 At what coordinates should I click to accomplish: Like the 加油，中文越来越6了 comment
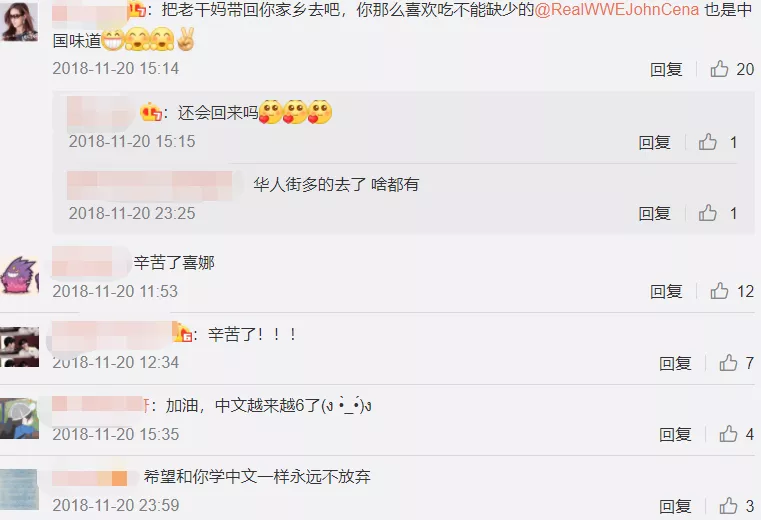[728, 434]
